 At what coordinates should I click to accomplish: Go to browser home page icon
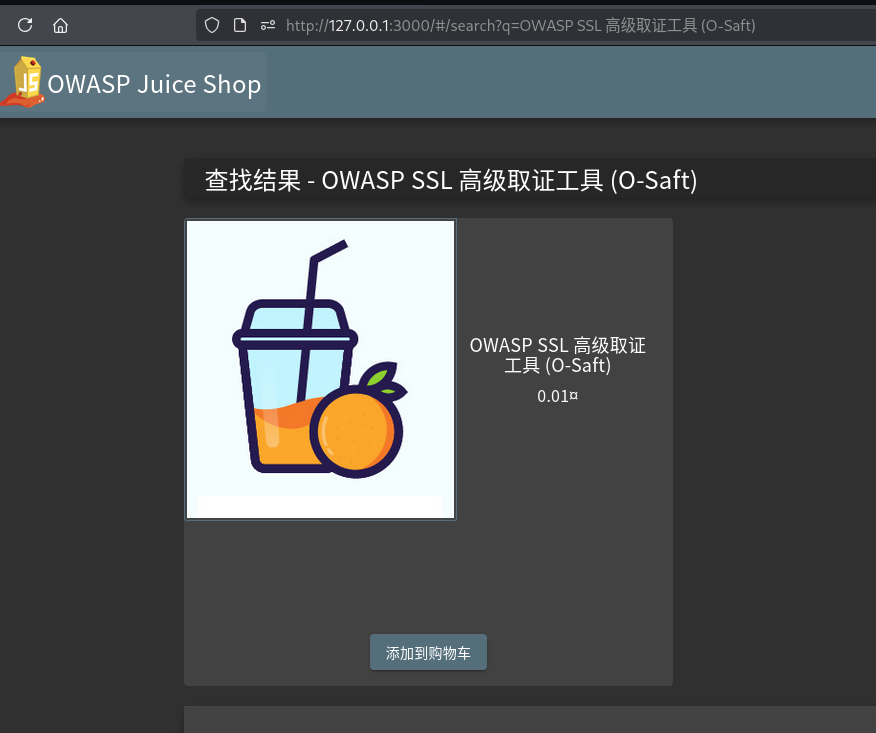click(x=60, y=25)
